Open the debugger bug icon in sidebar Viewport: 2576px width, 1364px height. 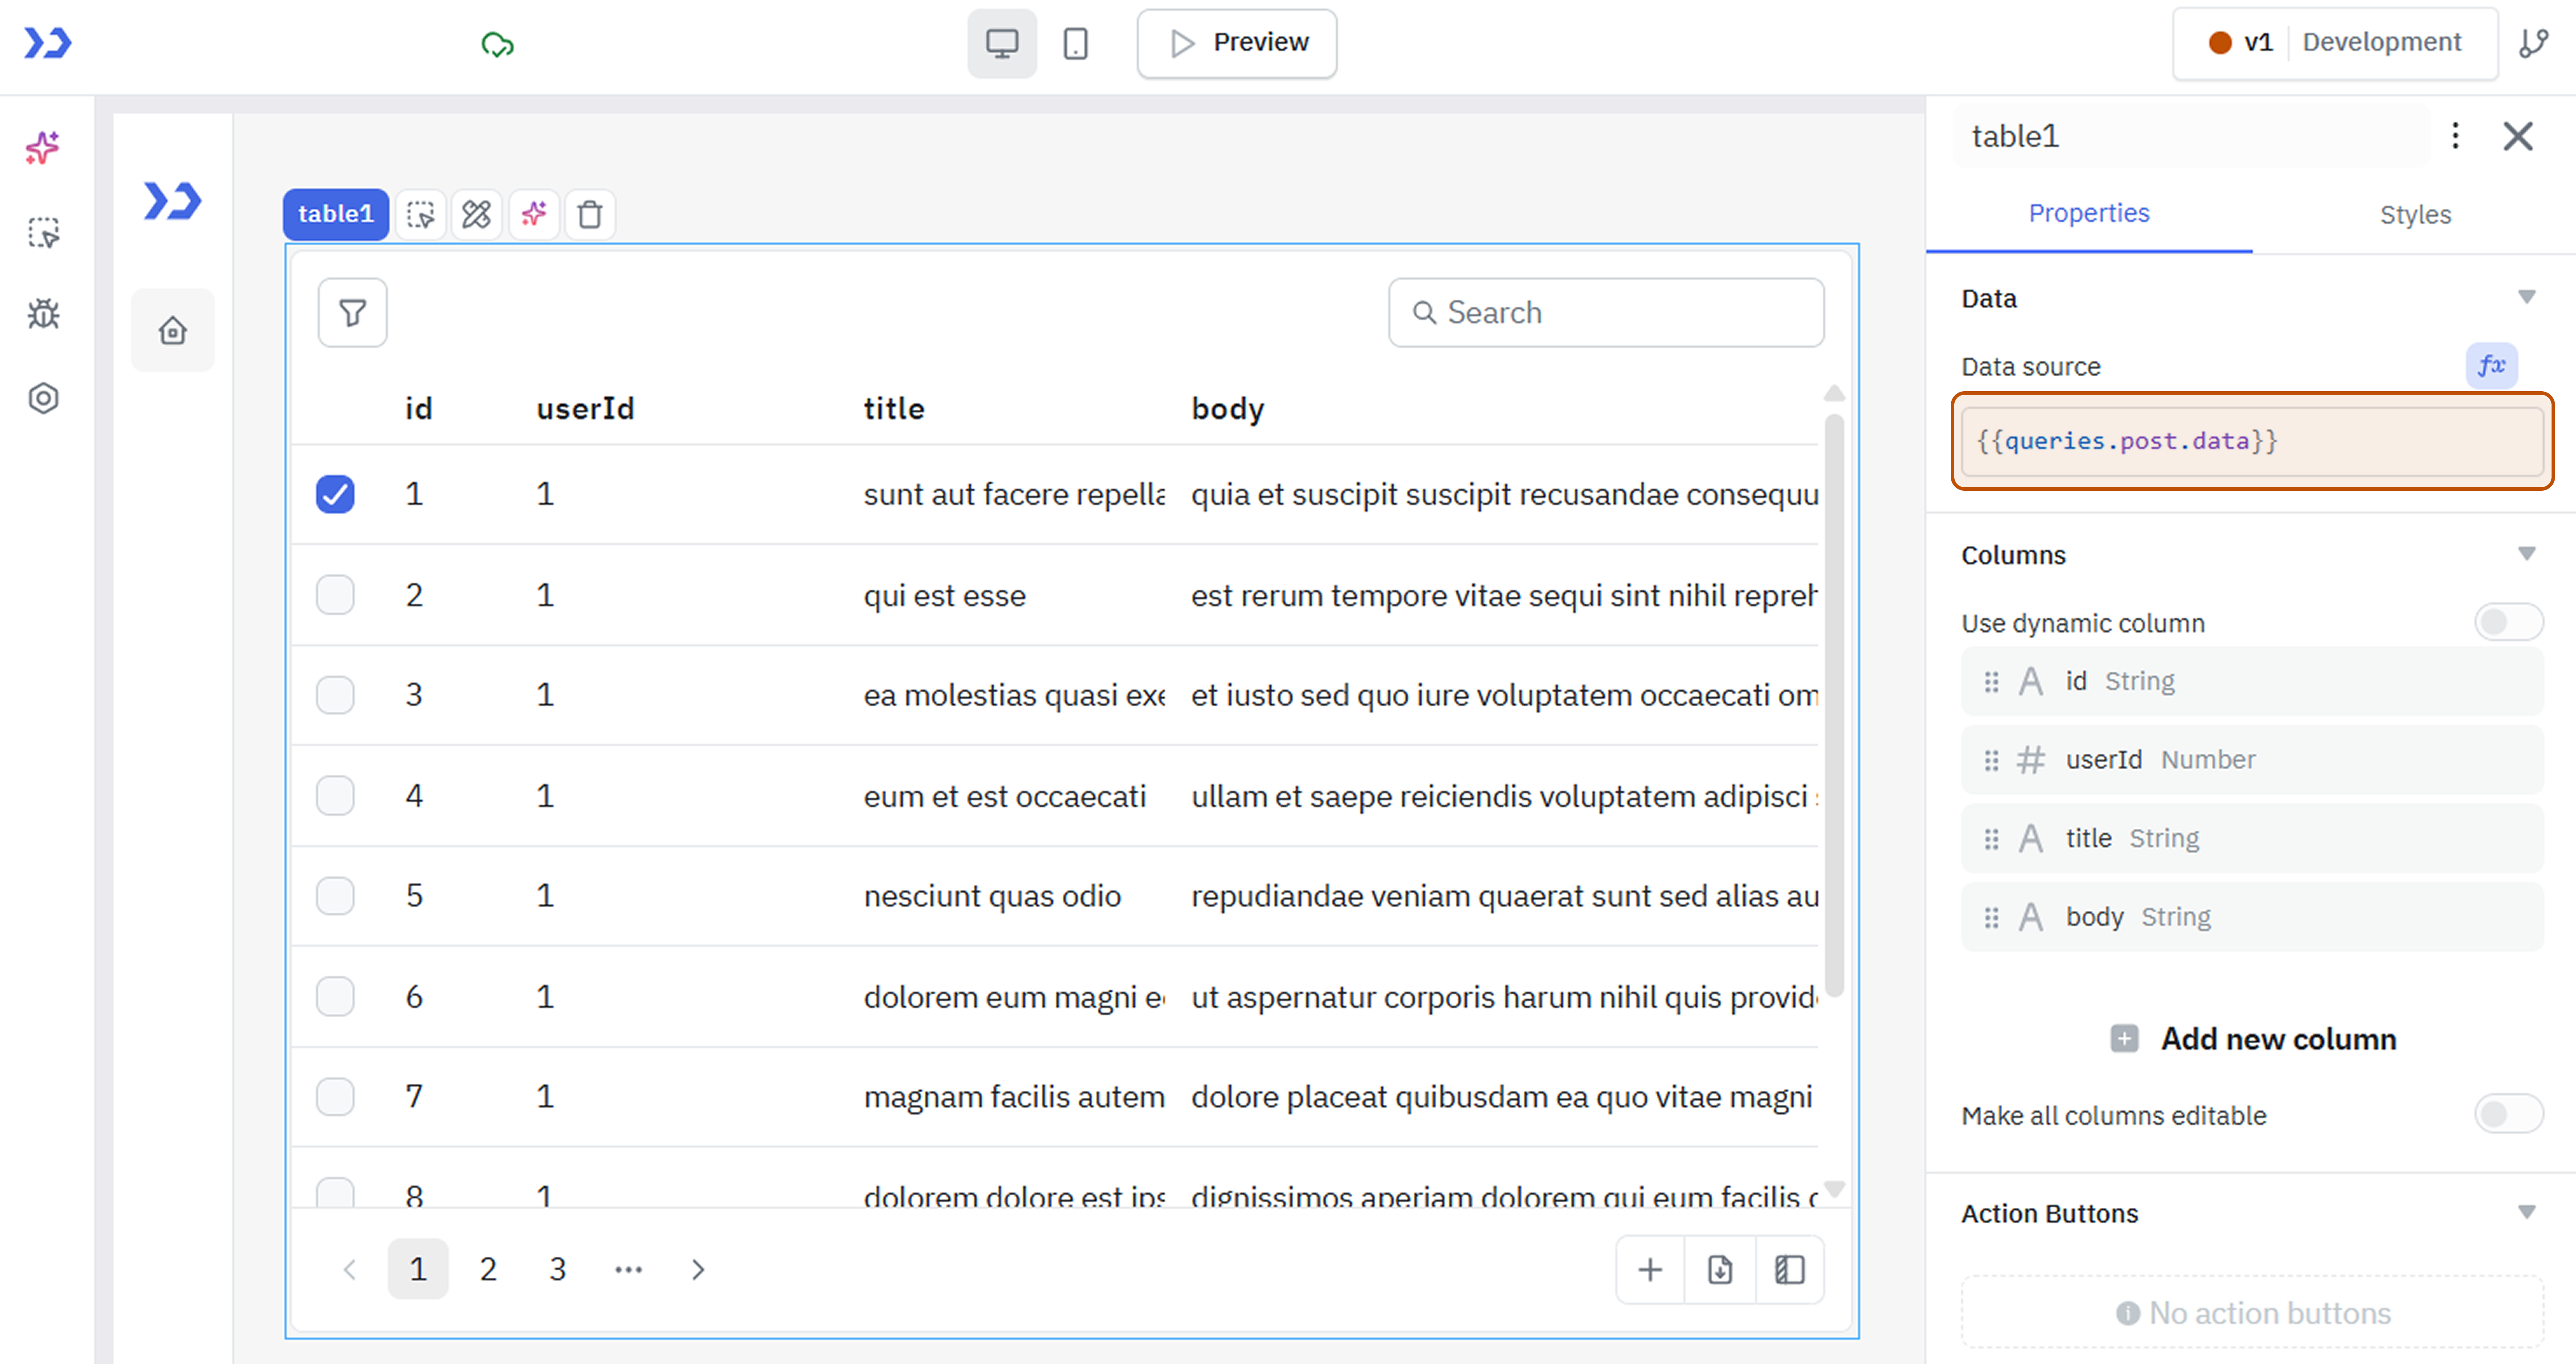click(x=43, y=315)
